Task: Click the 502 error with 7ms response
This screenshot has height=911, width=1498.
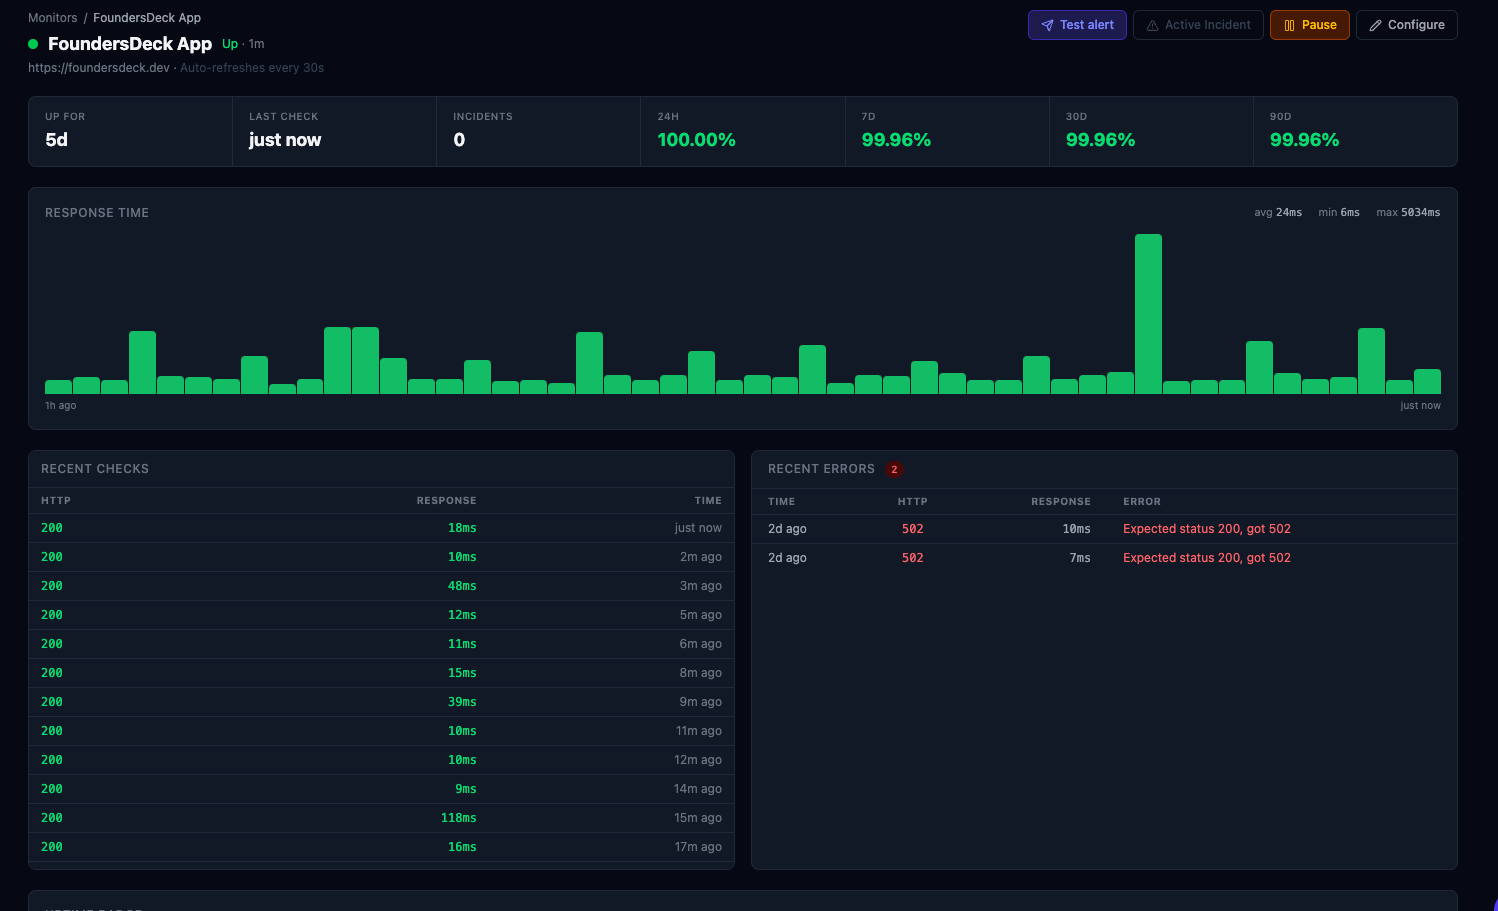Action: [x=1104, y=558]
